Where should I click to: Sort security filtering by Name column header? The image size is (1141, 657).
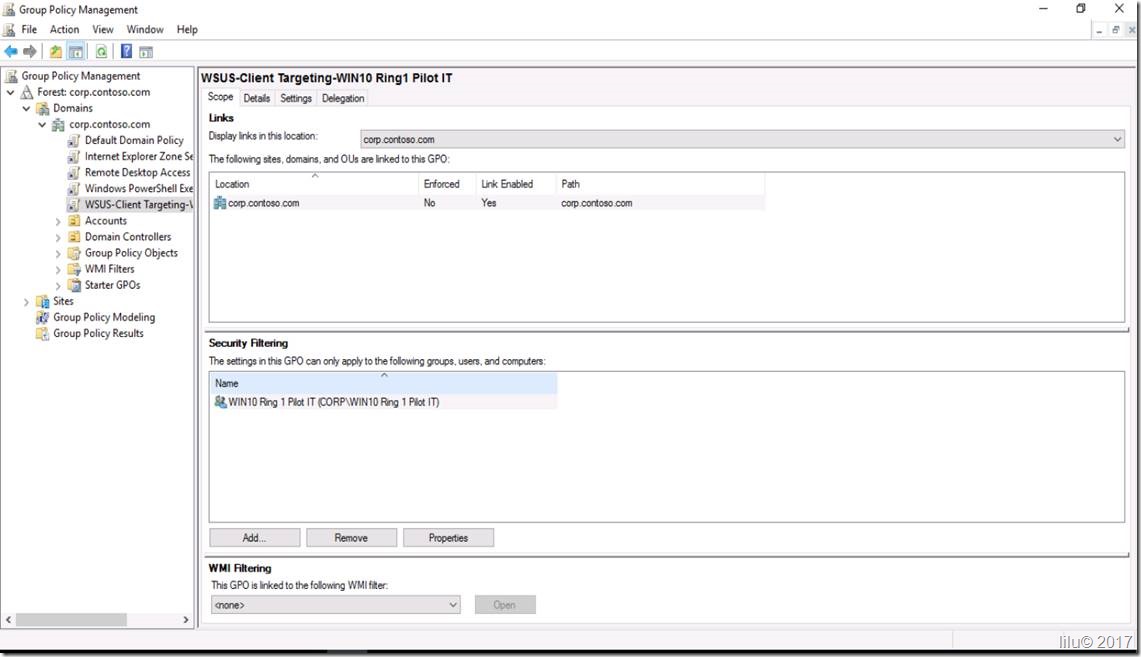point(383,383)
